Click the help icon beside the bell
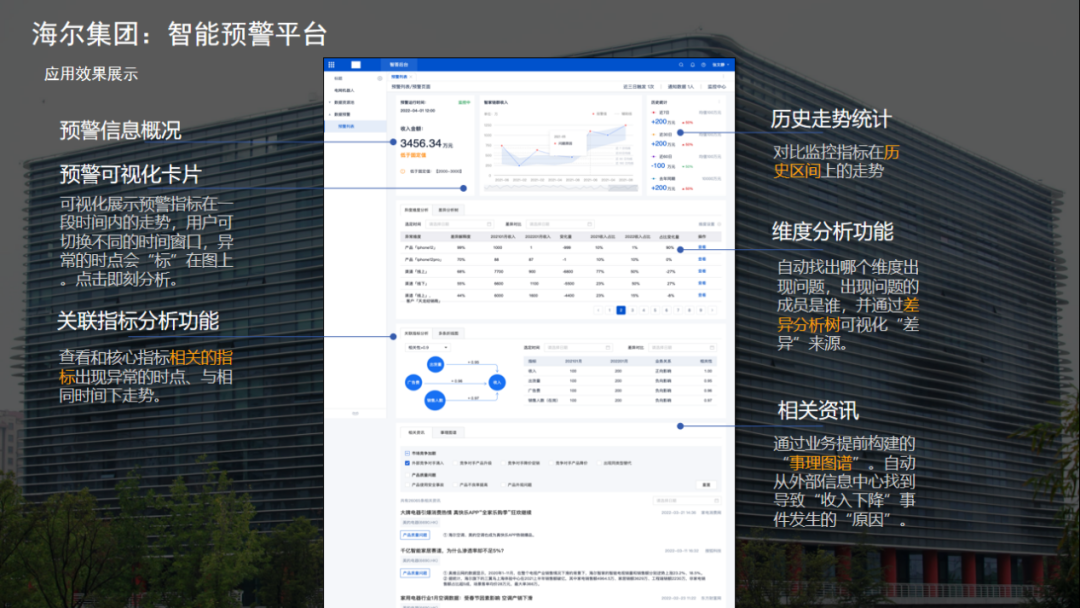Viewport: 1080px width, 608px height. [x=703, y=65]
